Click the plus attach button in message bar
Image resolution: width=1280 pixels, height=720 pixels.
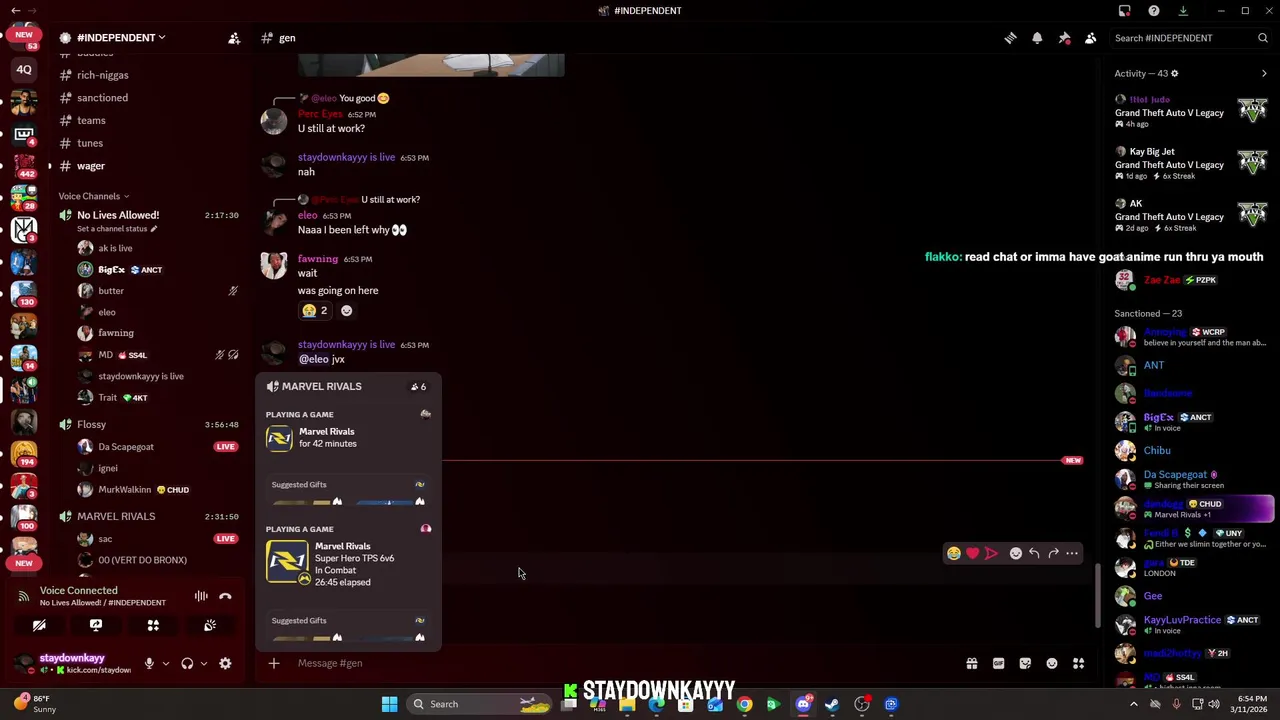(x=273, y=663)
